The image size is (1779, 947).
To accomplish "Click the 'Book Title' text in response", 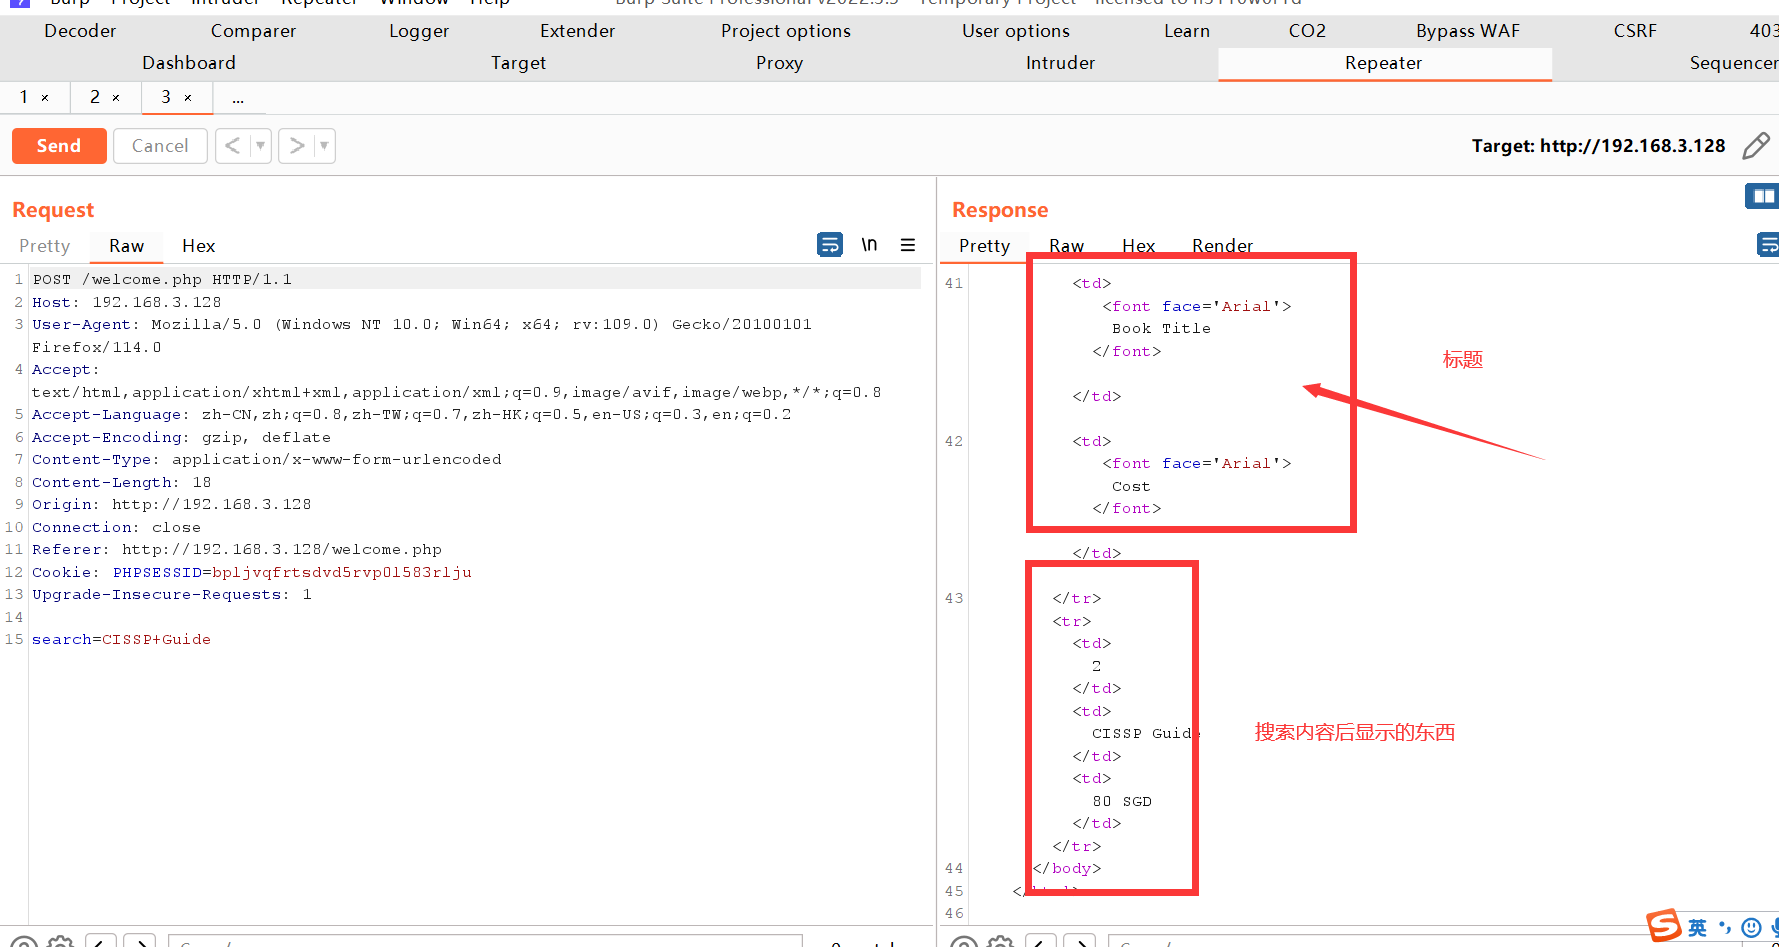I will click(x=1161, y=328).
